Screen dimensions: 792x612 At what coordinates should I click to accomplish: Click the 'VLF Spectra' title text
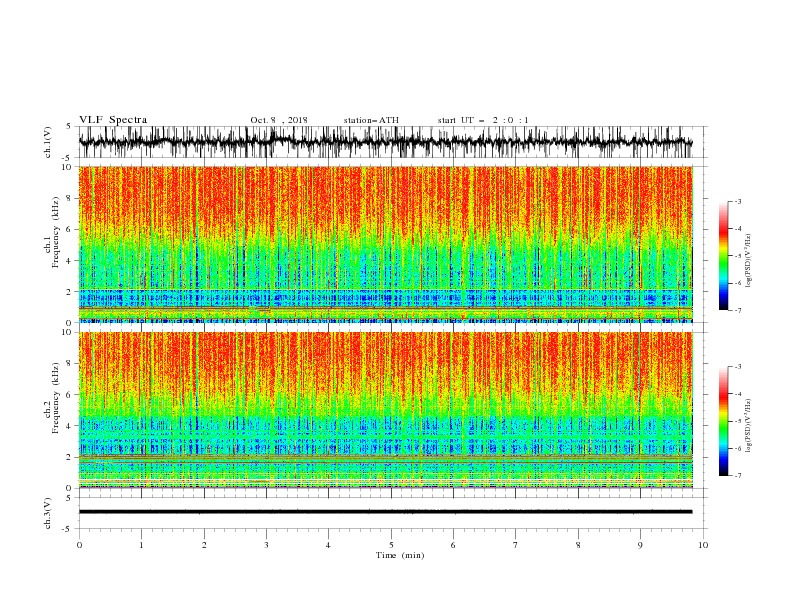pos(113,120)
